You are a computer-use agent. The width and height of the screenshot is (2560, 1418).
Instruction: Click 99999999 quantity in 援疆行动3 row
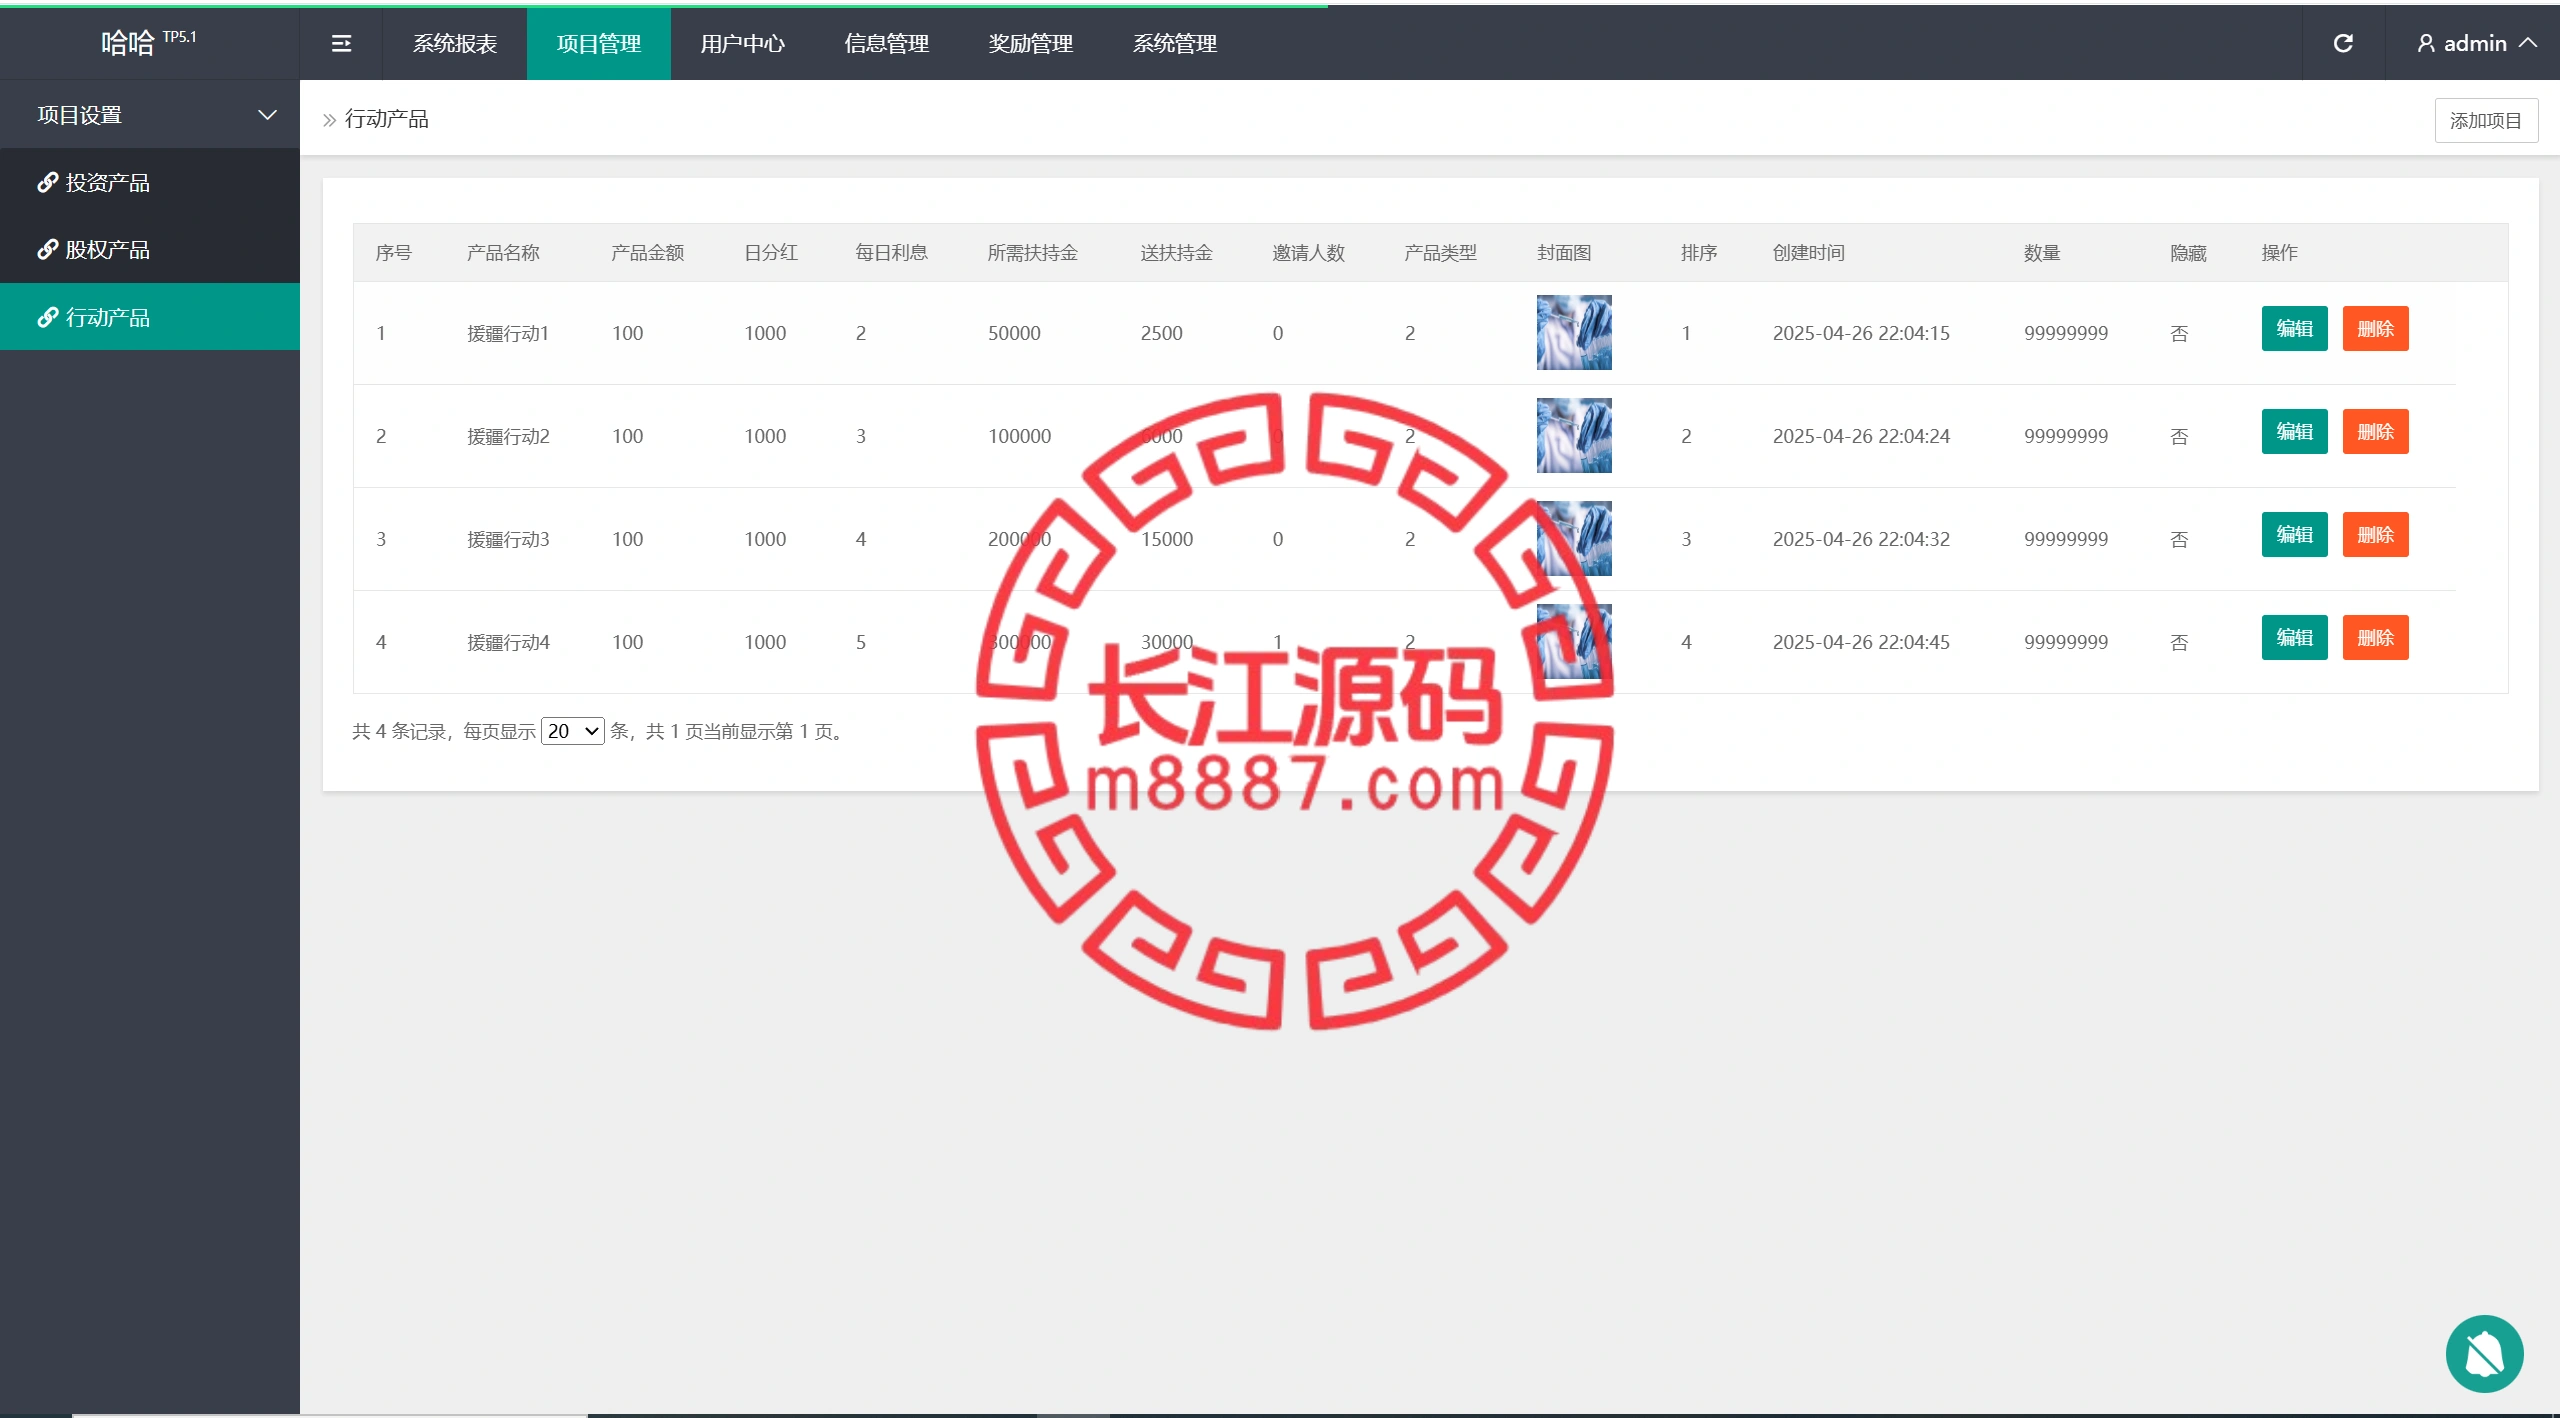(2066, 539)
